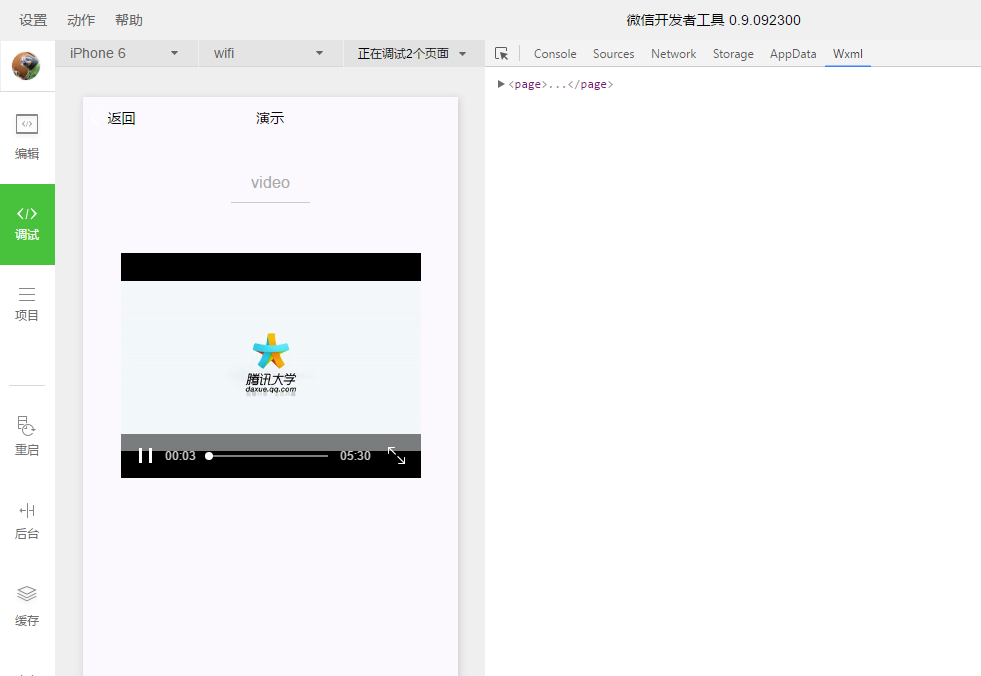Image resolution: width=981 pixels, height=676 pixels.
Task: Activate the element inspector picker icon
Action: pos(501,54)
